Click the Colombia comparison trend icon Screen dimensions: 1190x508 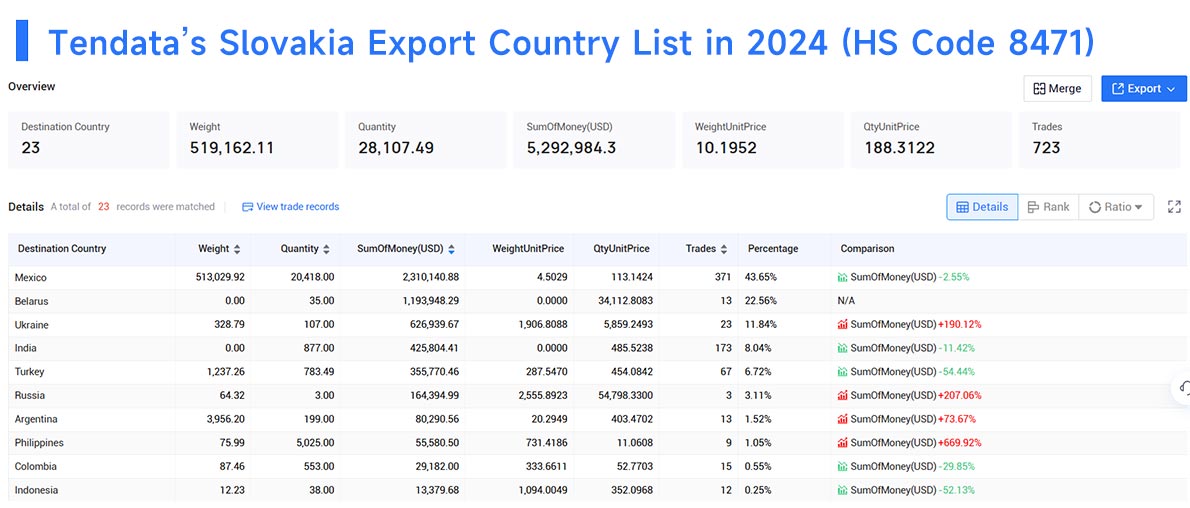(842, 466)
